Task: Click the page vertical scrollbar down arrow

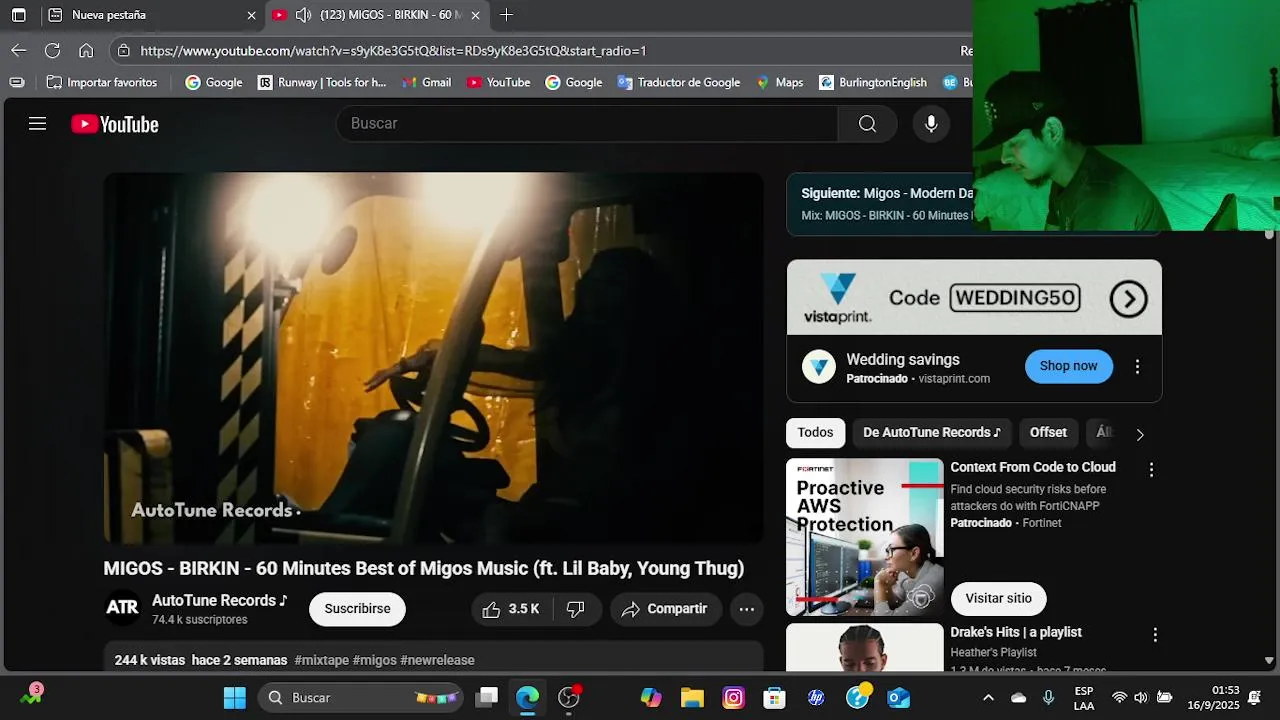Action: tap(1269, 661)
